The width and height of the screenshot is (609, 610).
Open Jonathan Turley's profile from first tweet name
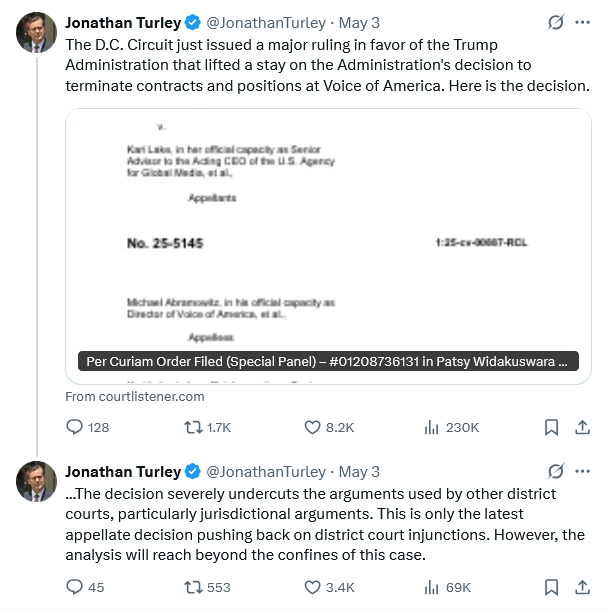tap(123, 23)
